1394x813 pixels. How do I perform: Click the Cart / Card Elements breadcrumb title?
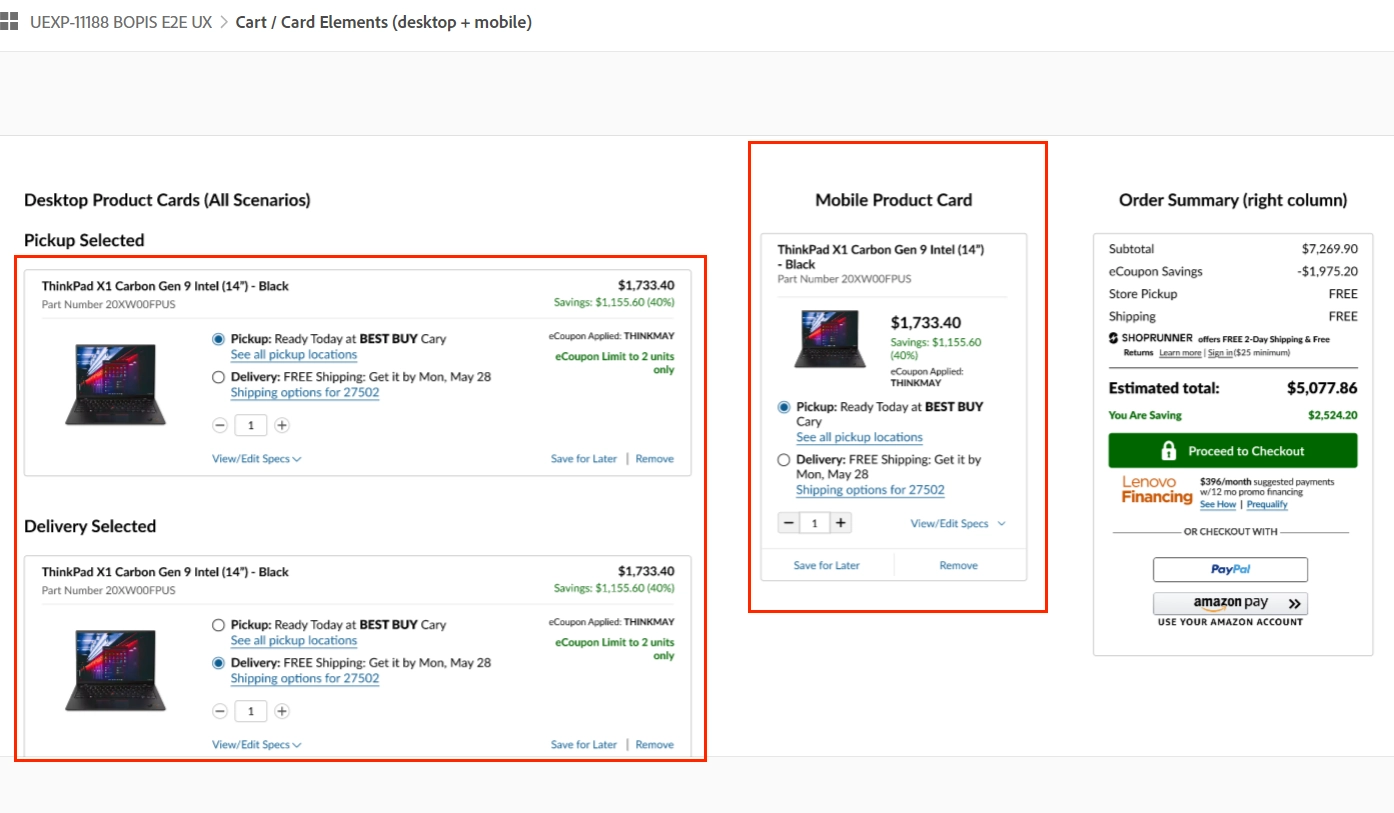click(384, 22)
